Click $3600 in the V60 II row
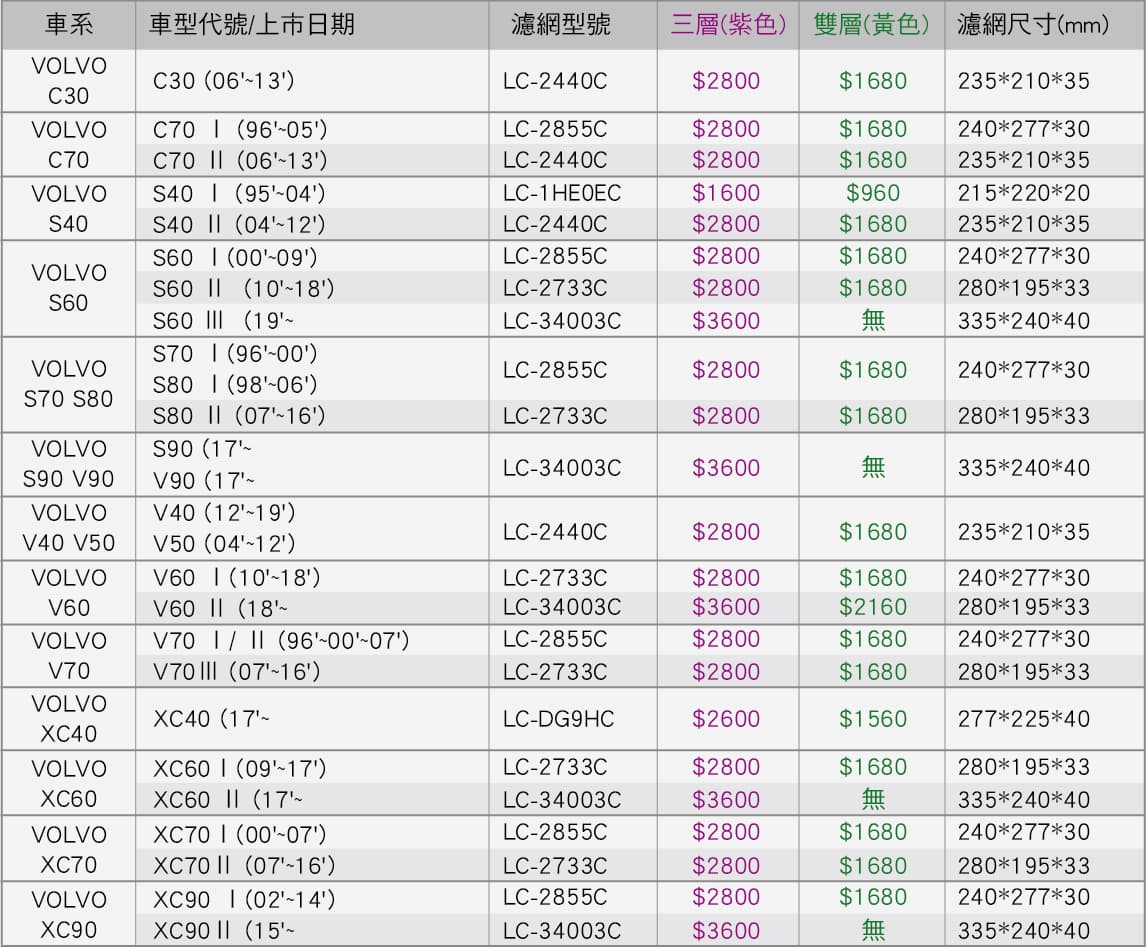 [726, 607]
